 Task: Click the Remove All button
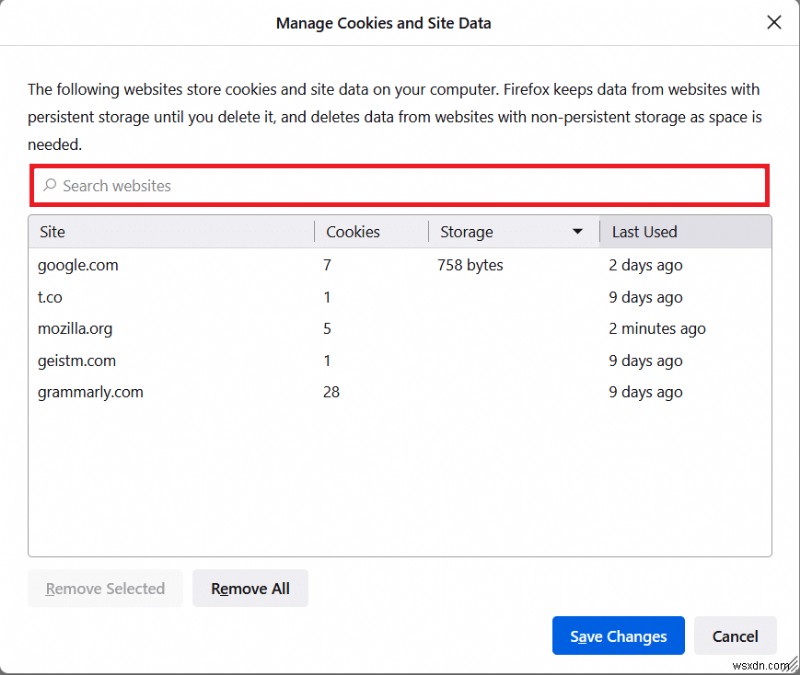coord(250,588)
